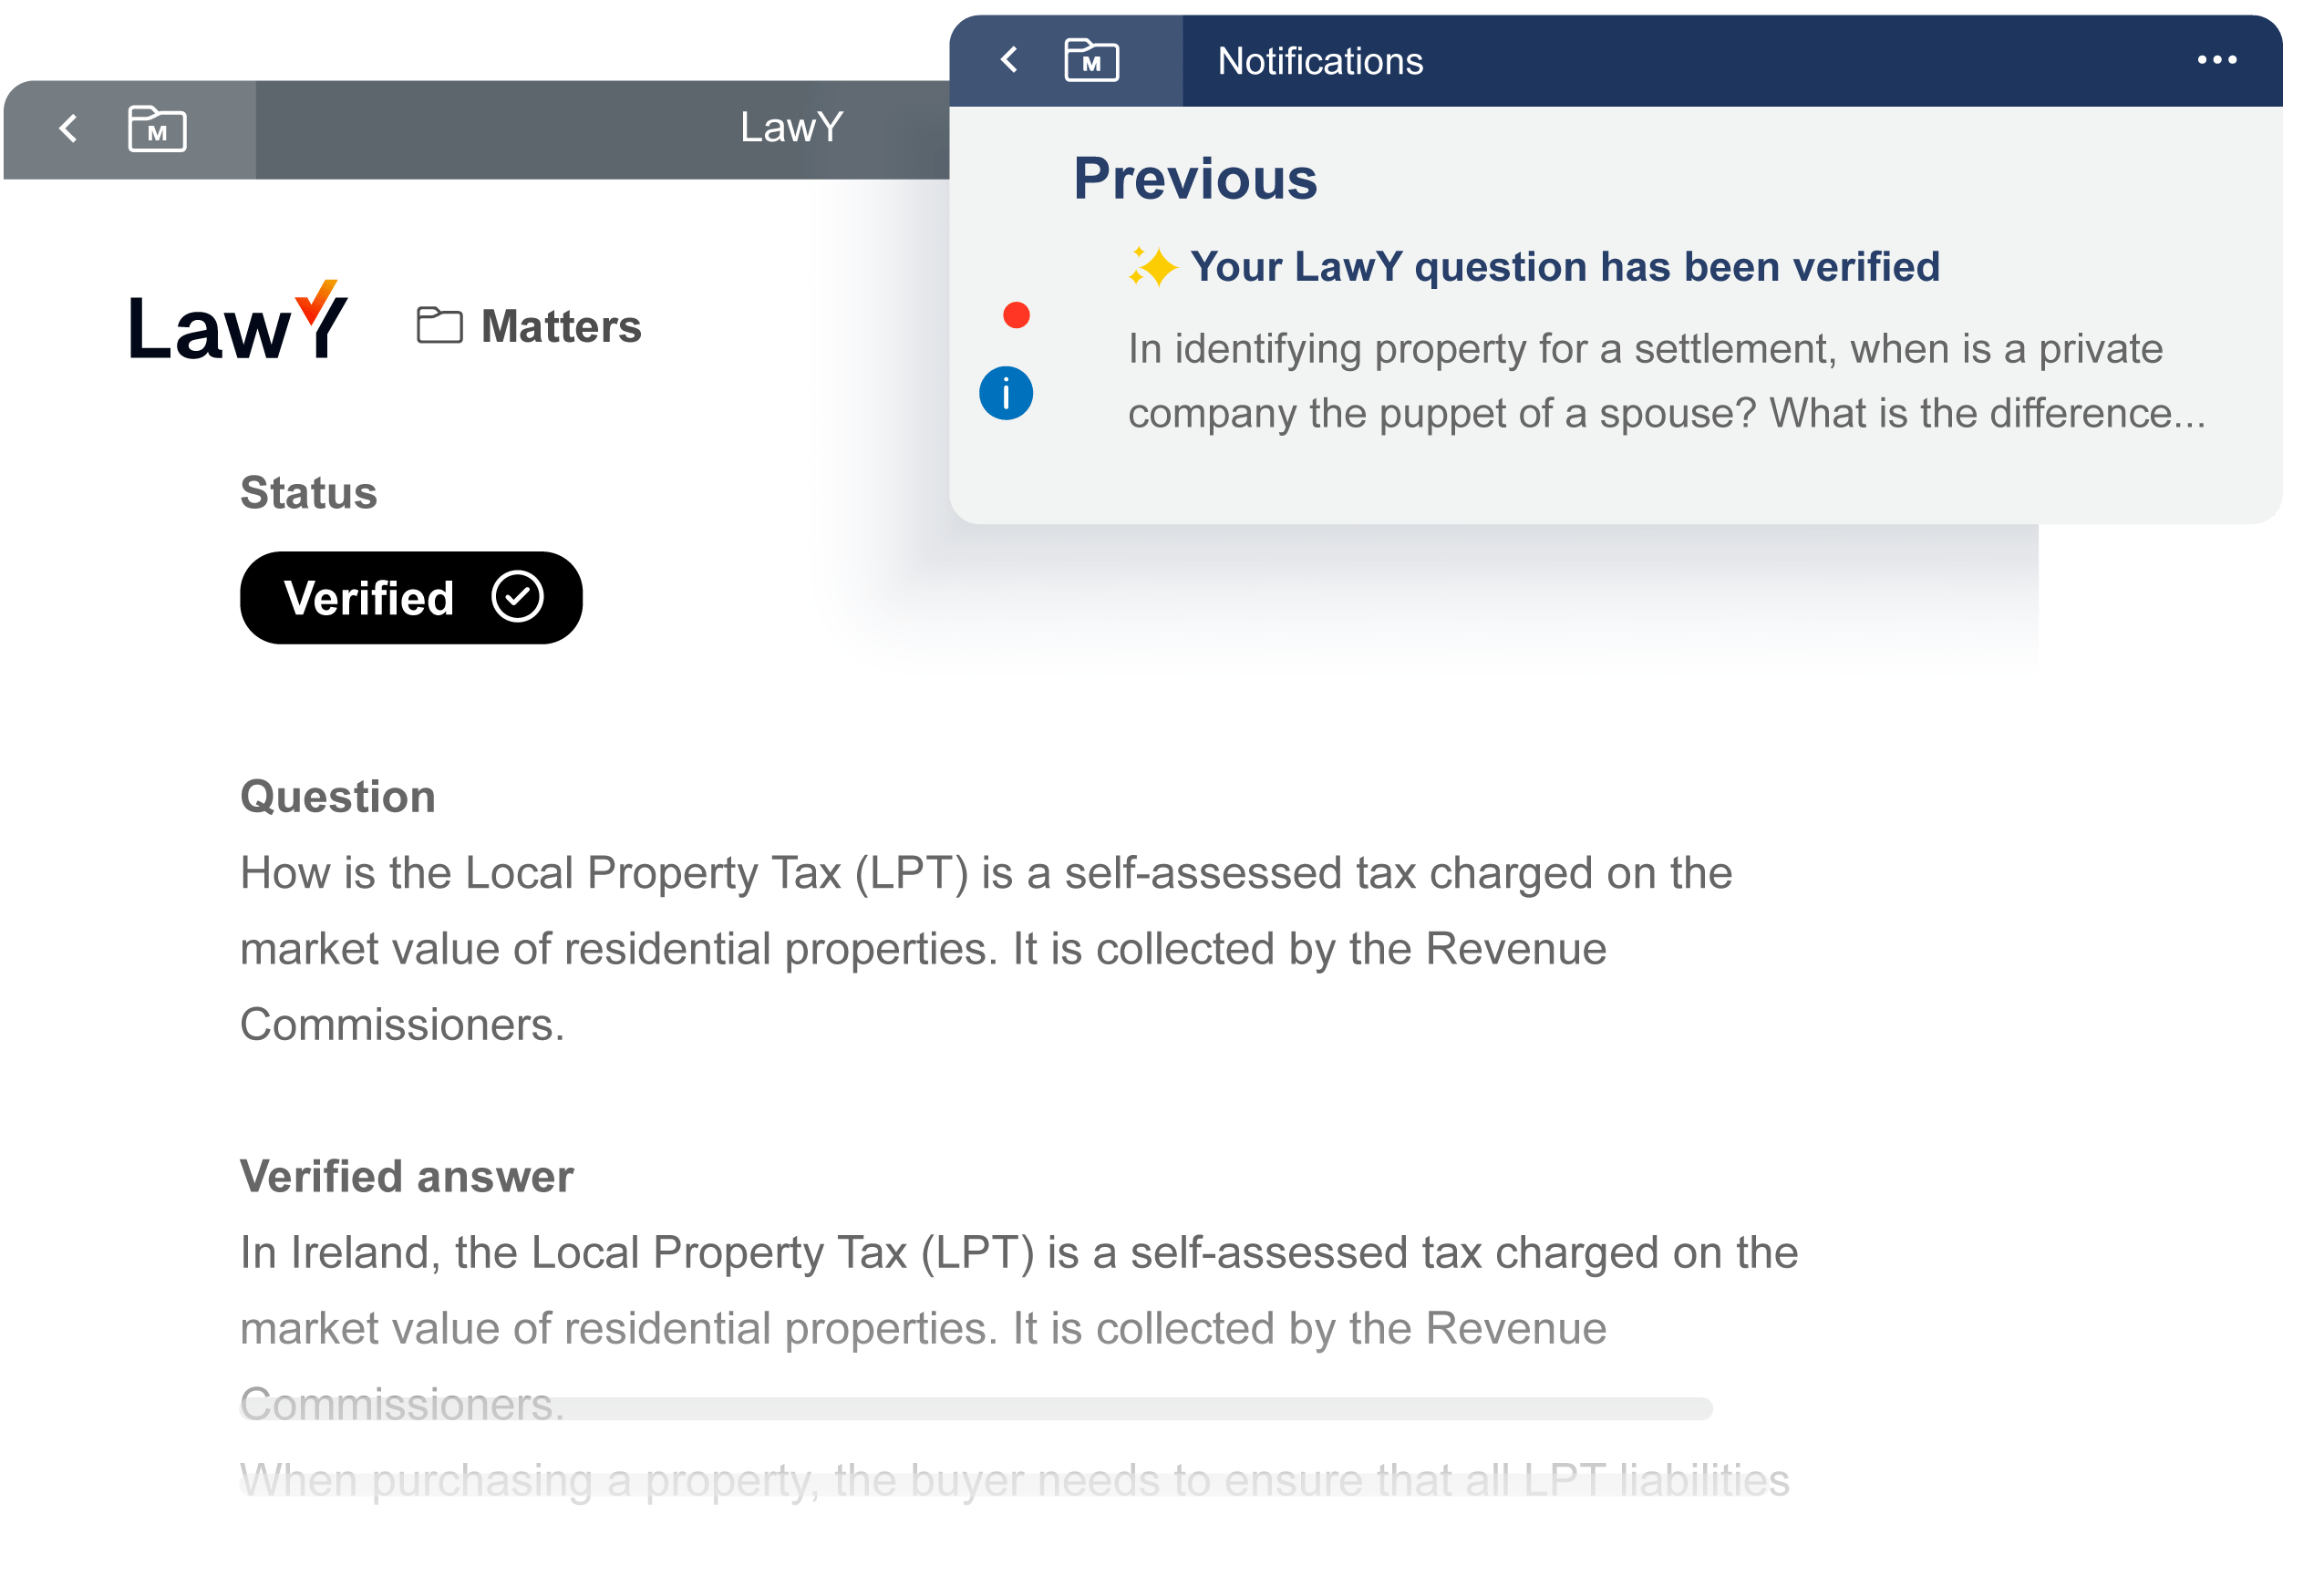Screen dimensions: 2324x1576
Task: Open the M folder icon in LawY header
Action: (x=157, y=129)
